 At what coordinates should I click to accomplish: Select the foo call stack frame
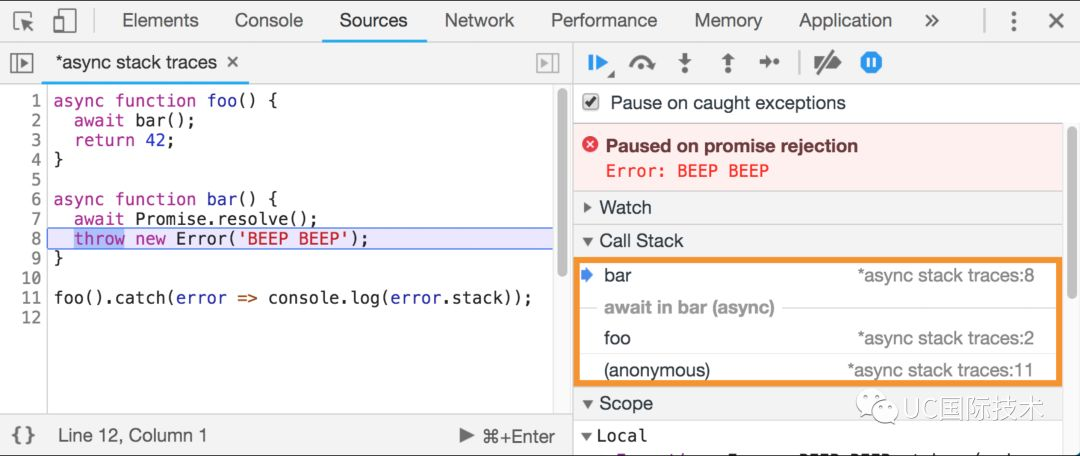click(x=817, y=338)
